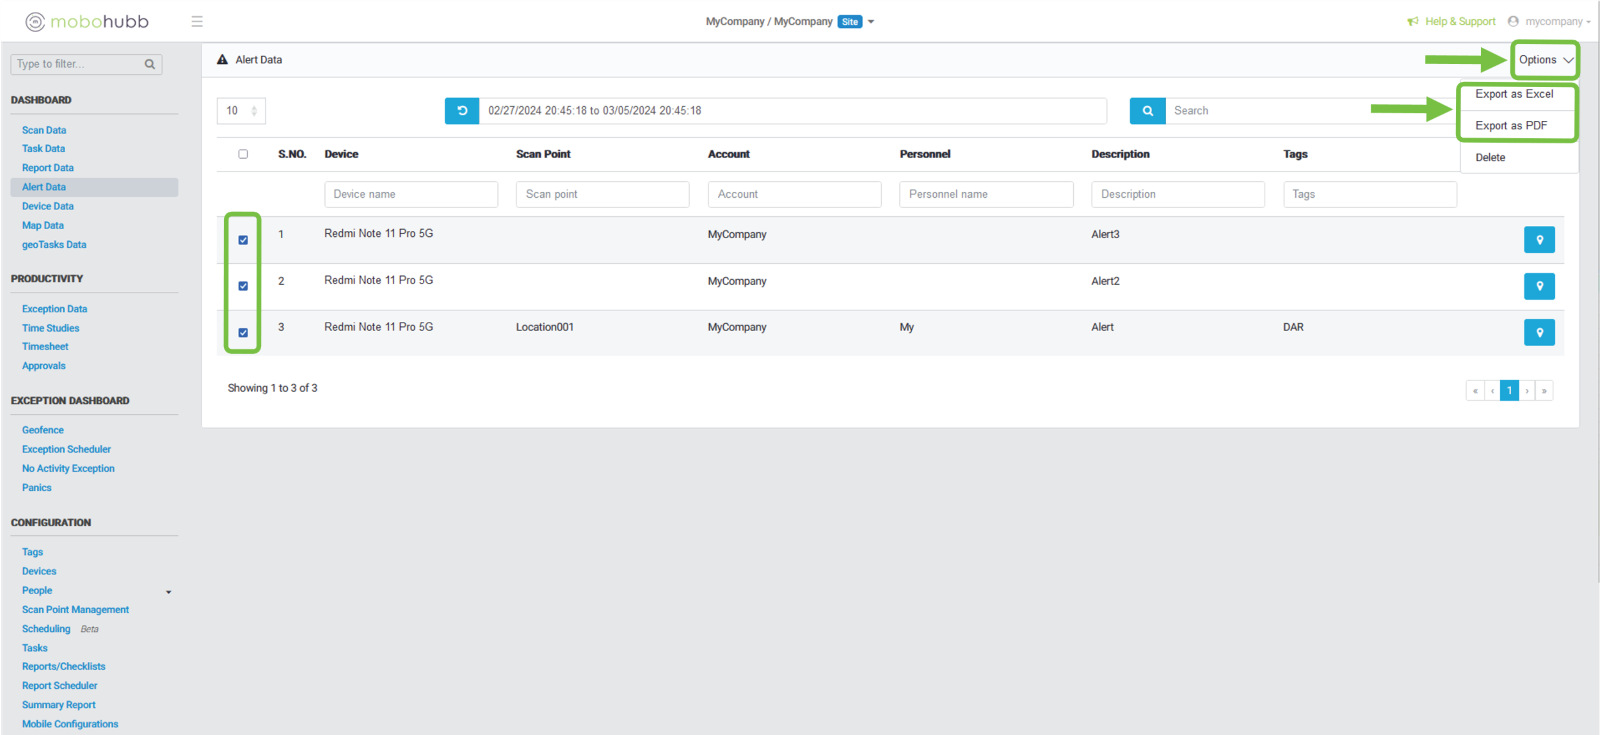The image size is (1600, 735).
Task: Open map location for the Alert2 row
Action: [x=1539, y=286]
